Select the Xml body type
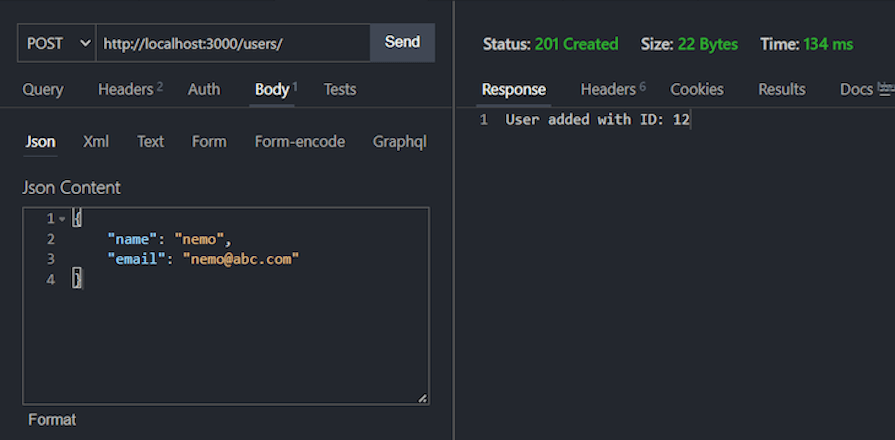895x440 pixels. pyautogui.click(x=96, y=142)
